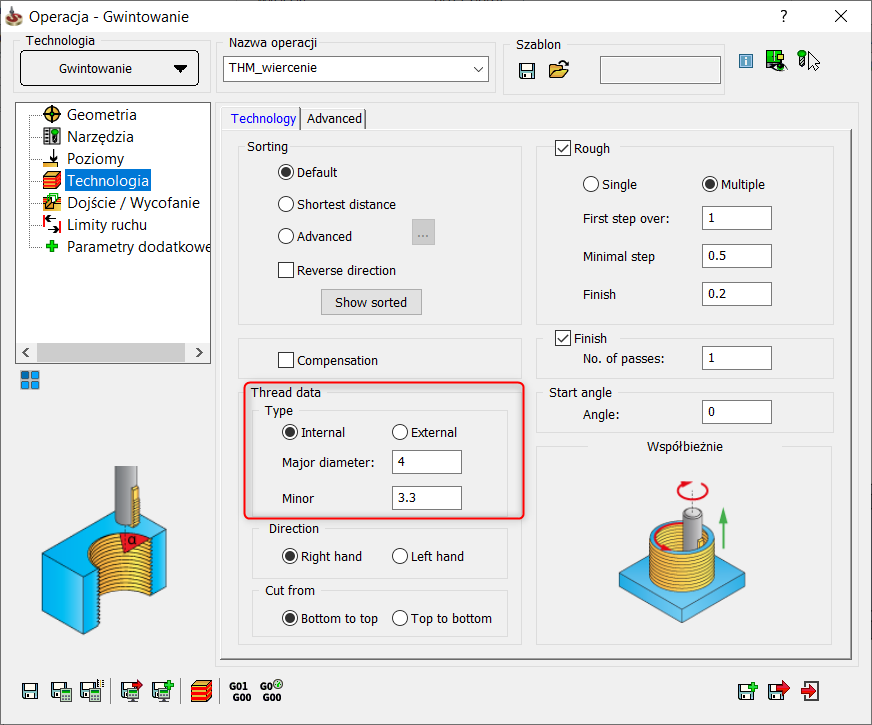The image size is (872, 725).
Task: Select the Single rough radio button
Action: tap(591, 184)
